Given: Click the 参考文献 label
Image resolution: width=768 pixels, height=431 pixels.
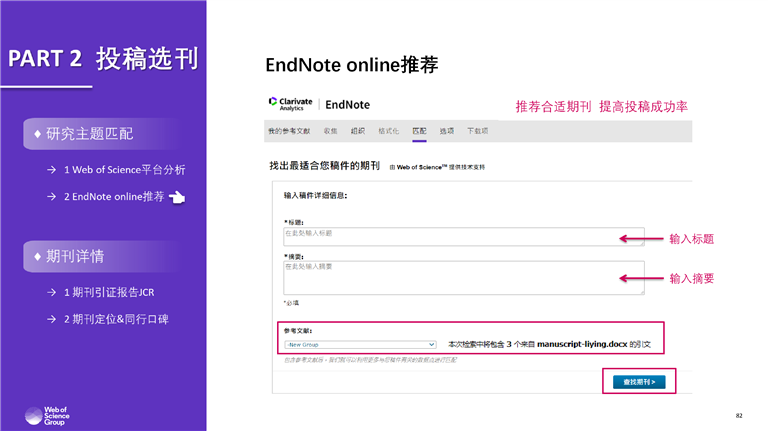Looking at the screenshot, I should (298, 331).
